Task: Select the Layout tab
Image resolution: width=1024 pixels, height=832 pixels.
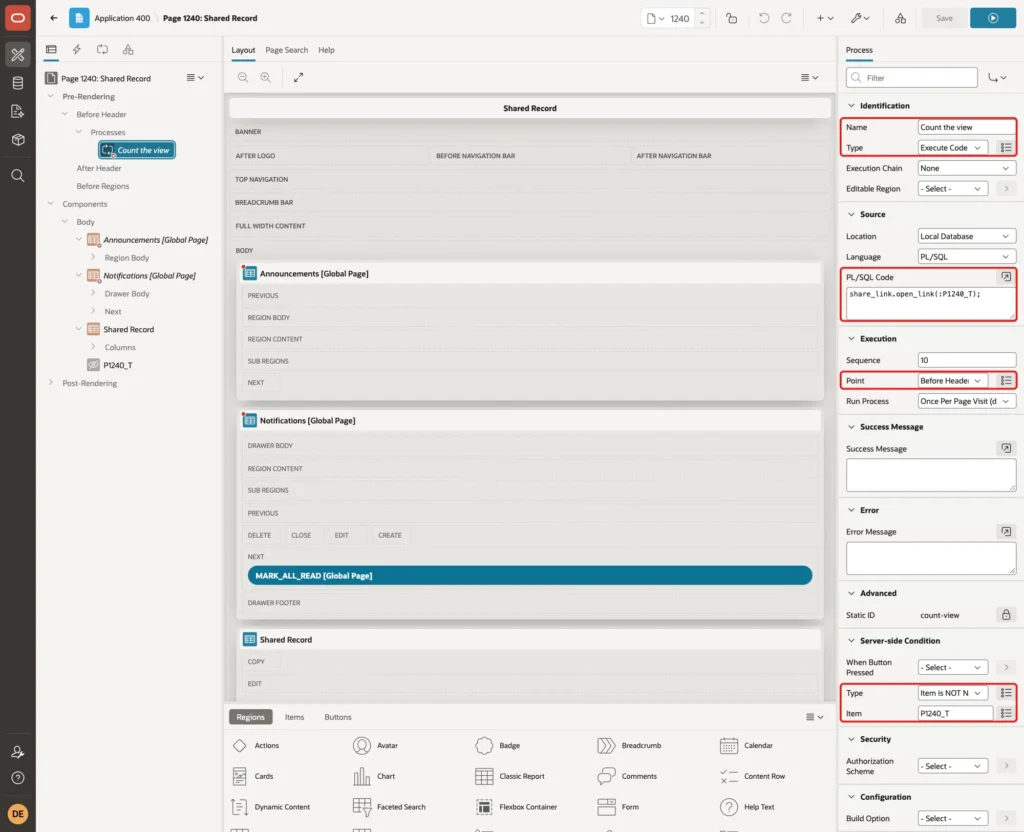Action: 243,50
